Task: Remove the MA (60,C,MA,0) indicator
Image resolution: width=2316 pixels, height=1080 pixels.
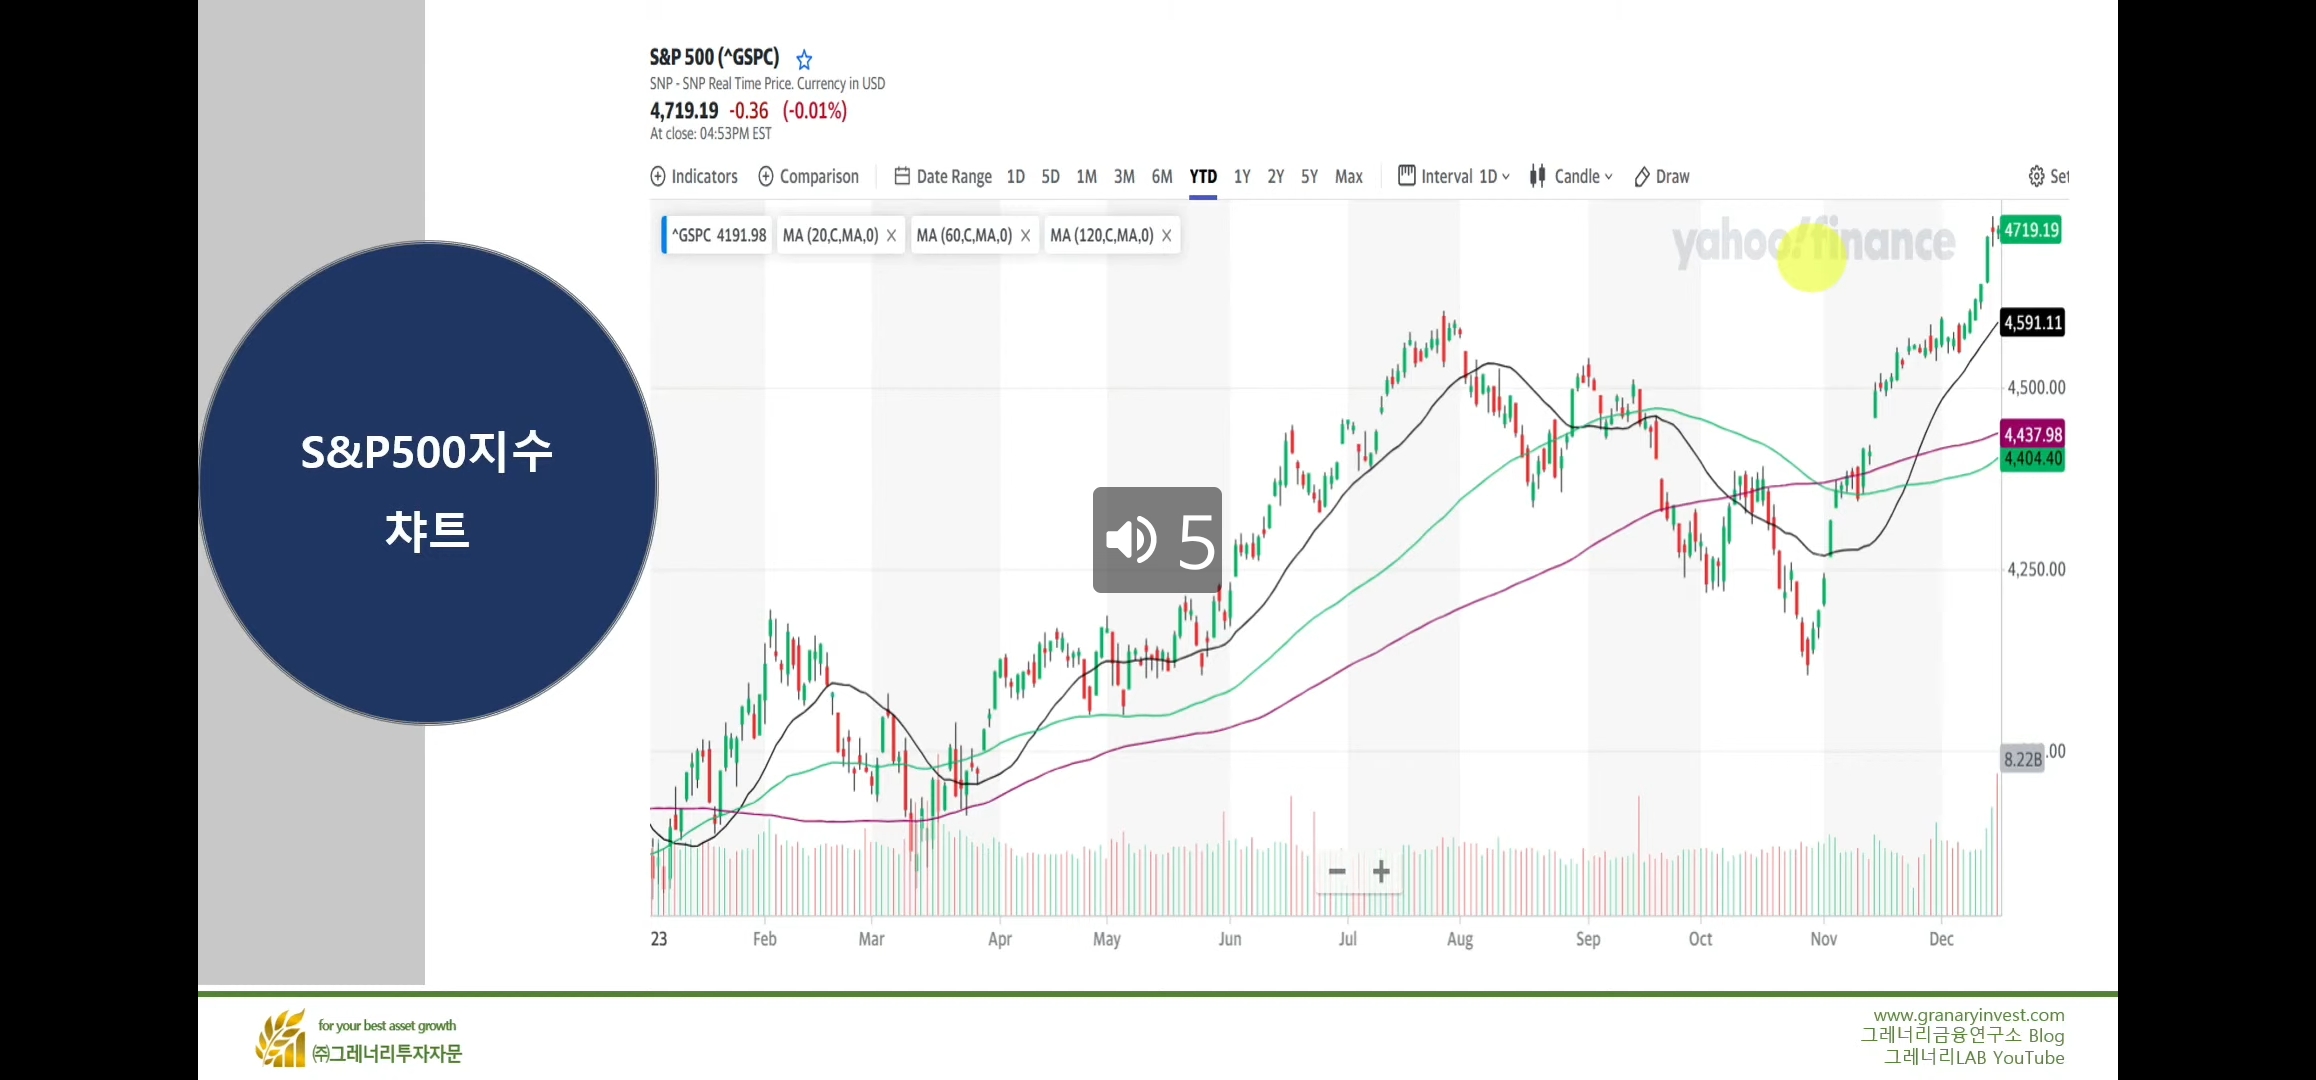Action: 1025,236
